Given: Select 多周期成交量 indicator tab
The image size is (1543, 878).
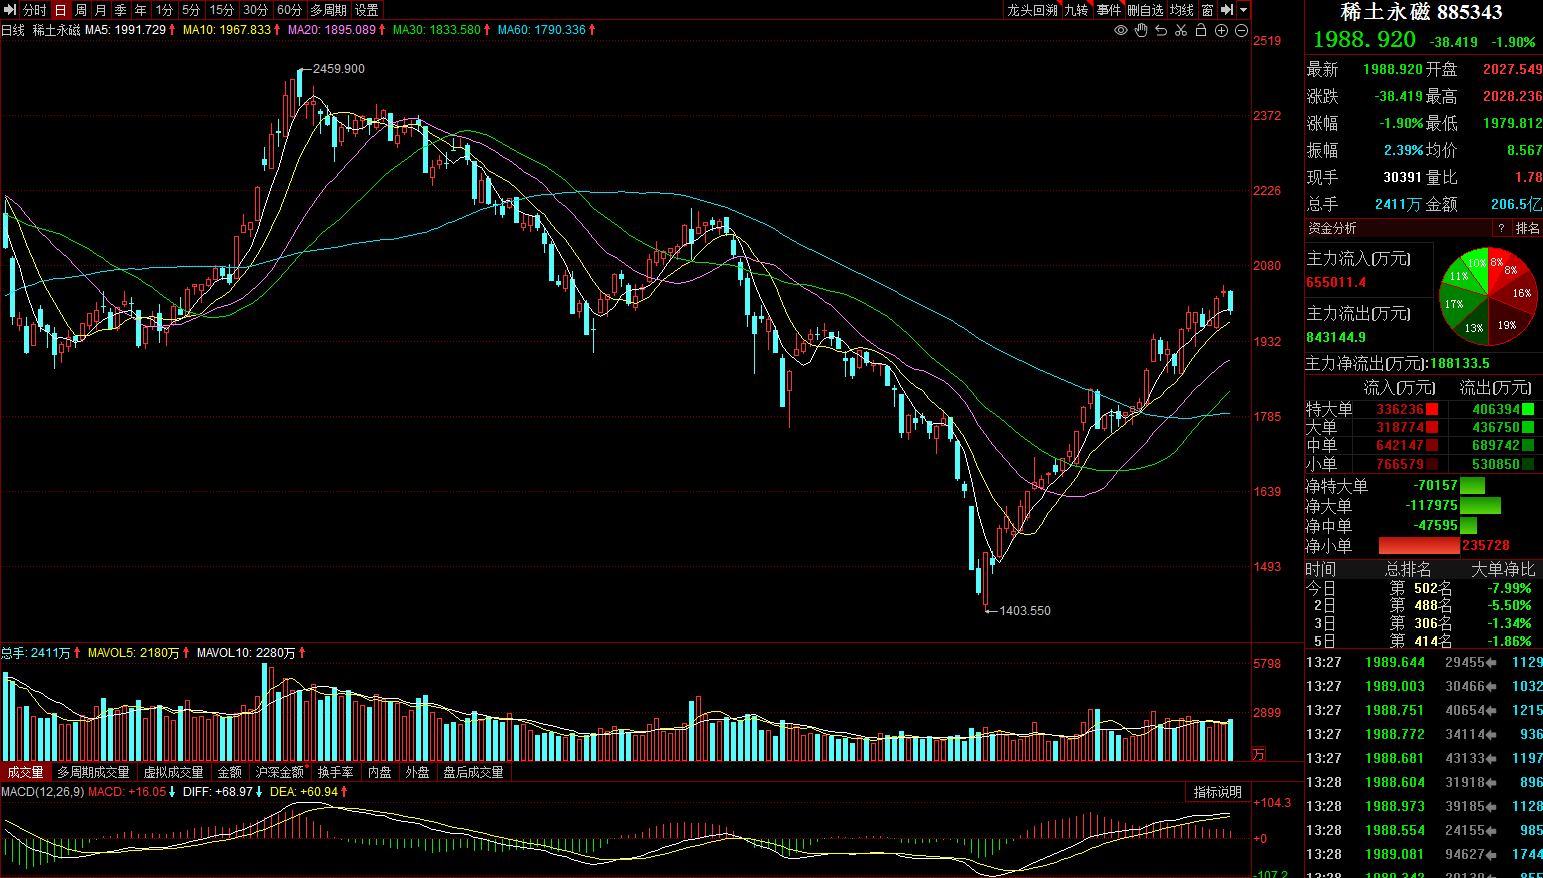Looking at the screenshot, I should click(x=93, y=772).
